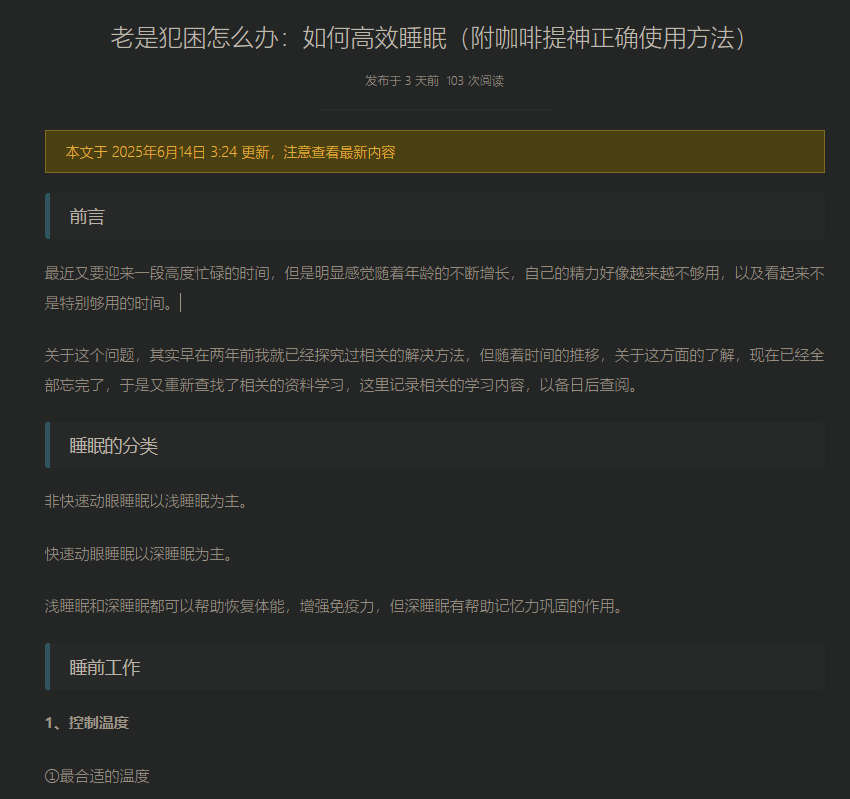Click the line '快速动眼睡眠以深睡眠为主'
Viewport: 850px width, 799px height.
(139, 554)
